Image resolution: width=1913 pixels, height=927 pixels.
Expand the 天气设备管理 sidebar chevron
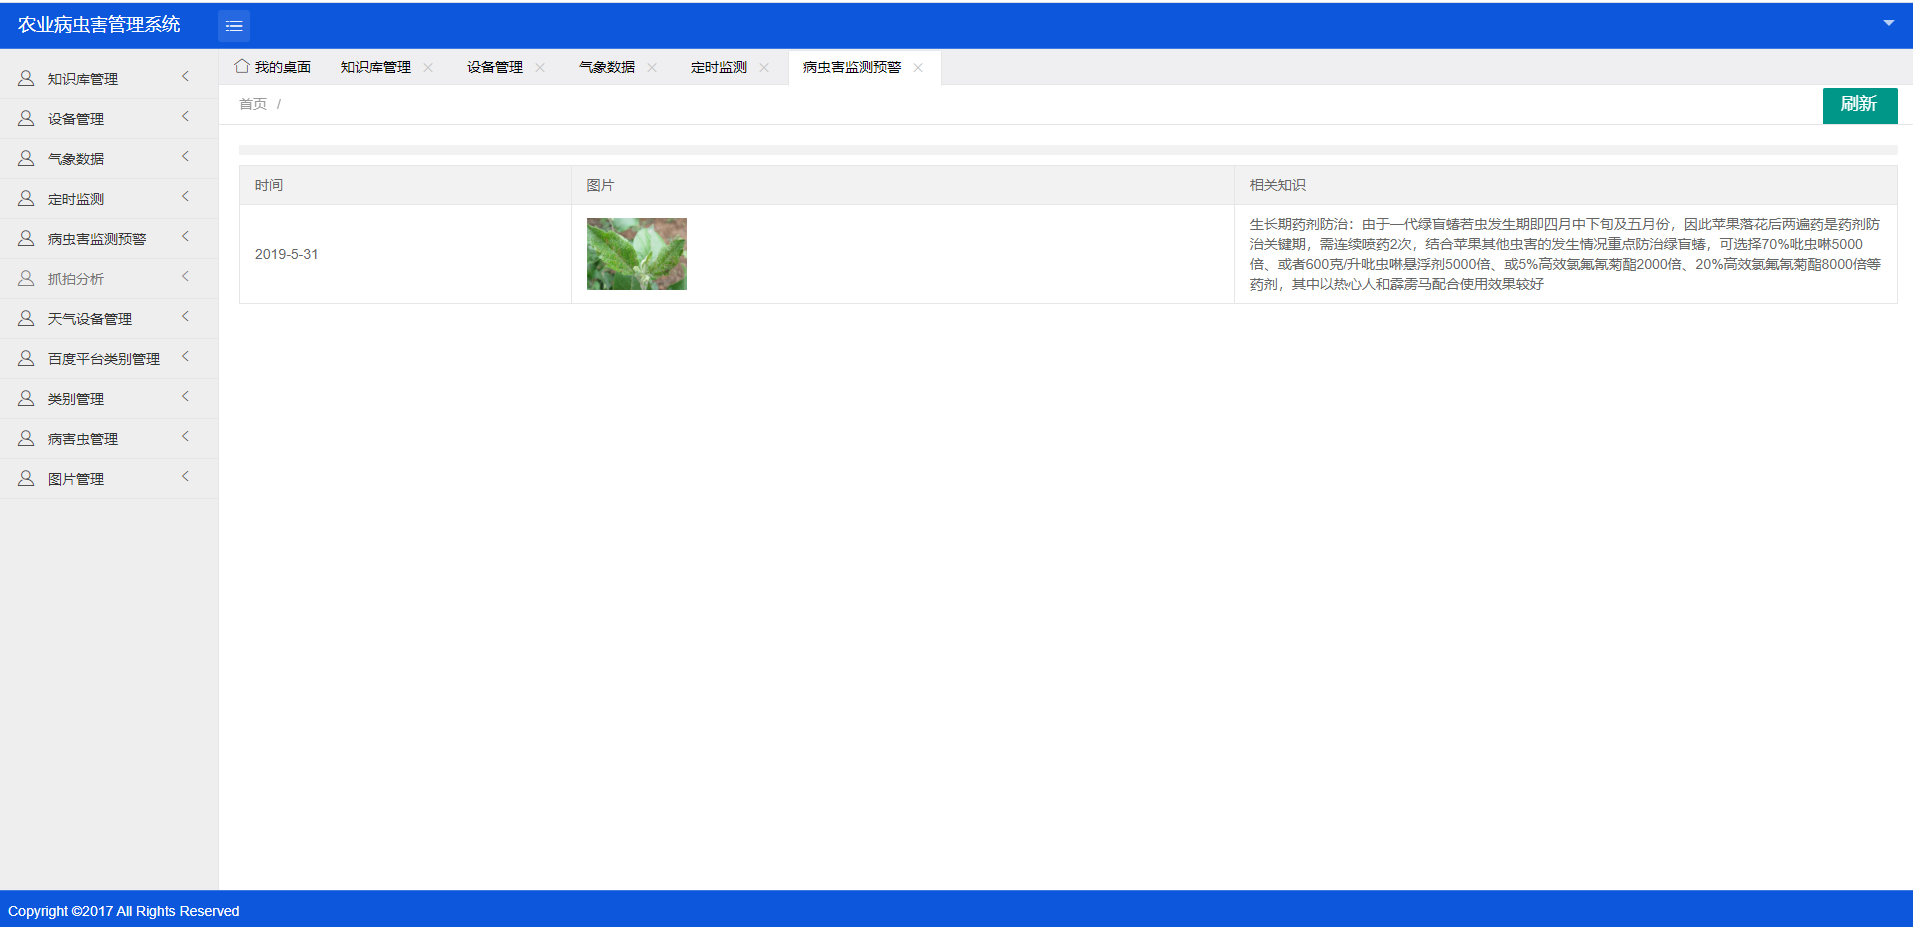pyautogui.click(x=185, y=317)
